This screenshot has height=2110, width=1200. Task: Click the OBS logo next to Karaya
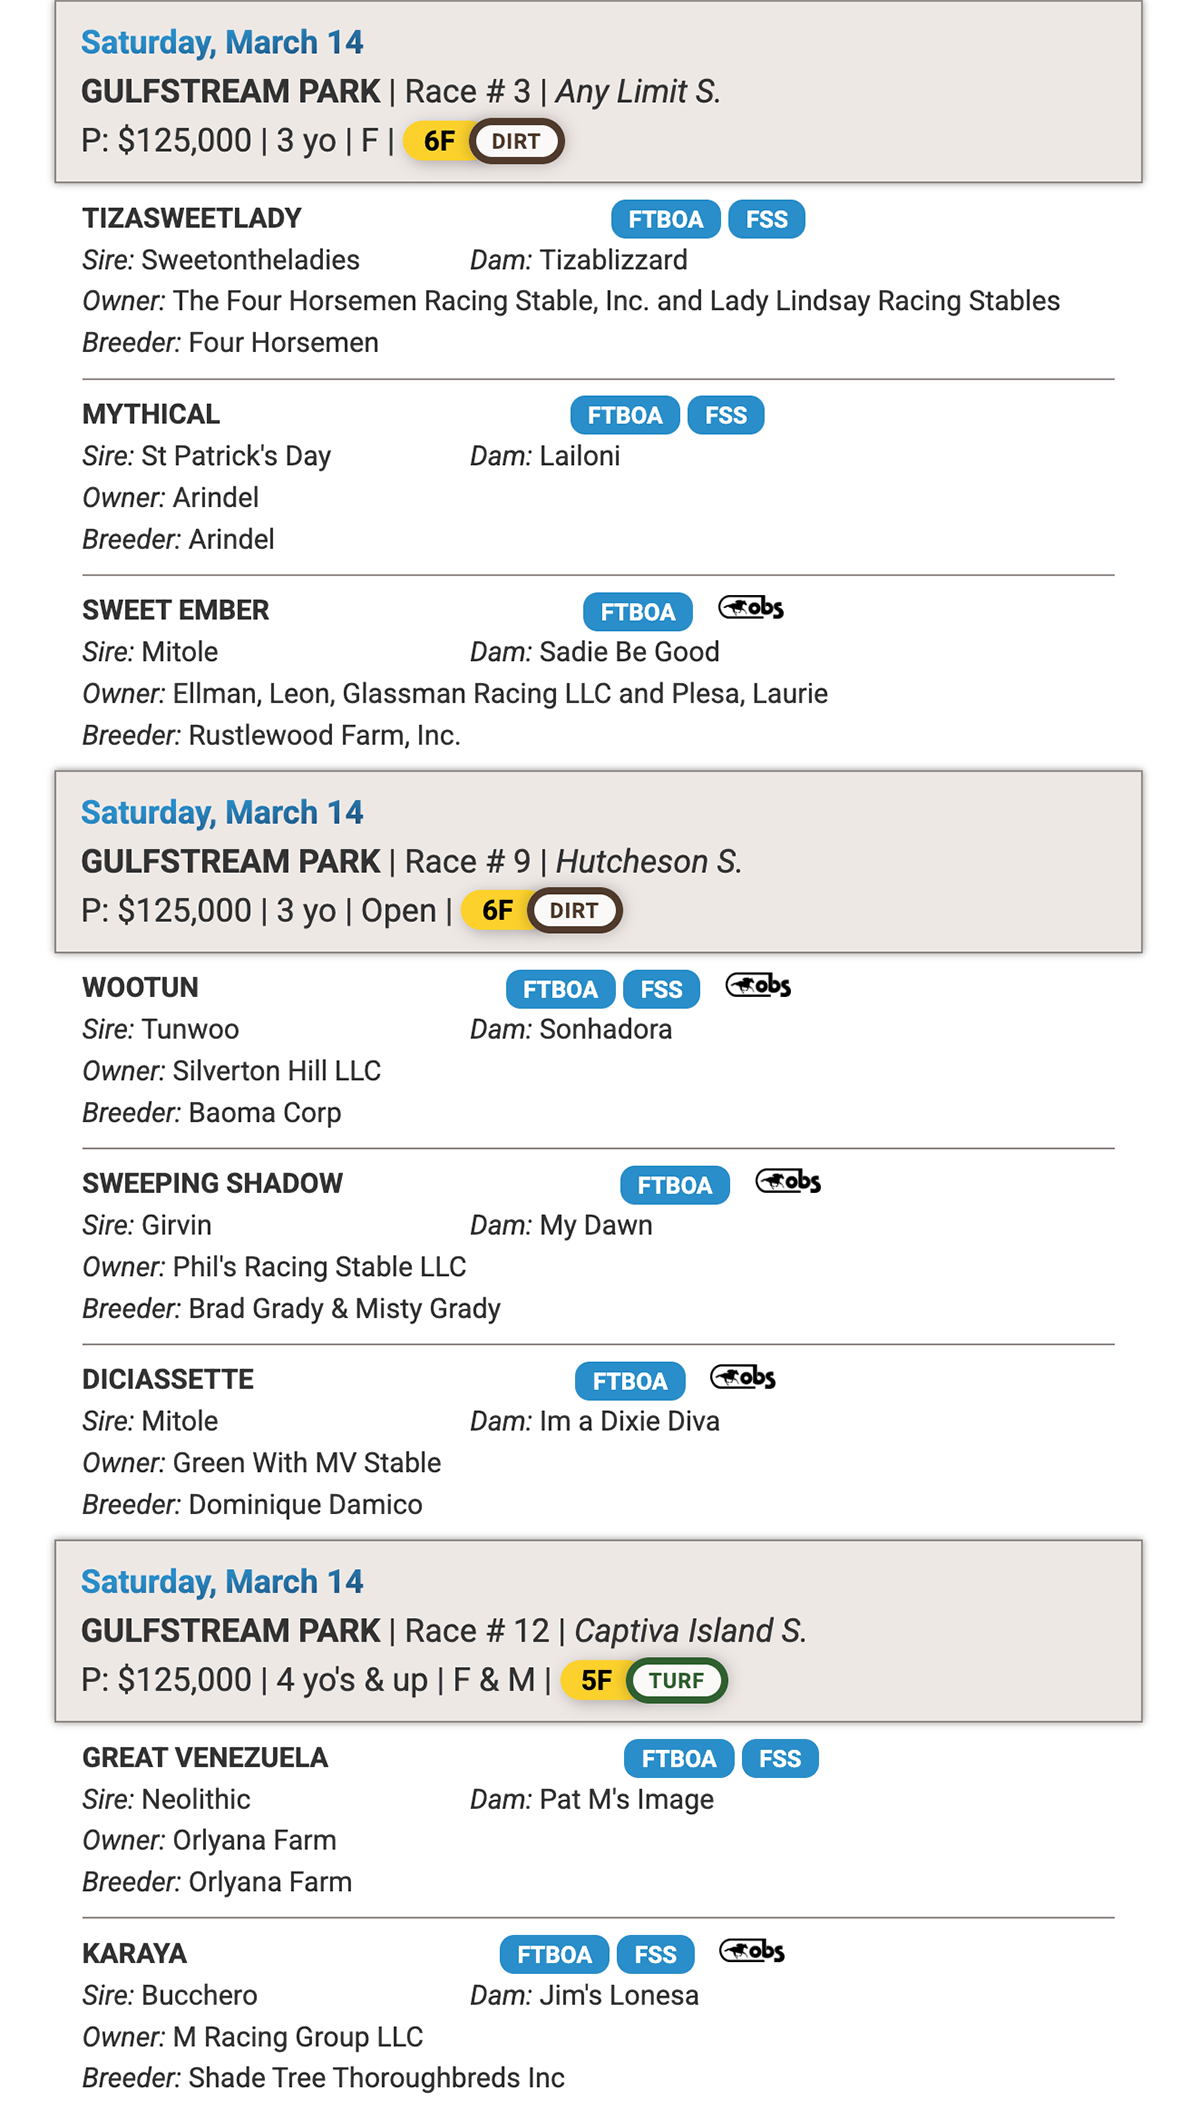[752, 1951]
